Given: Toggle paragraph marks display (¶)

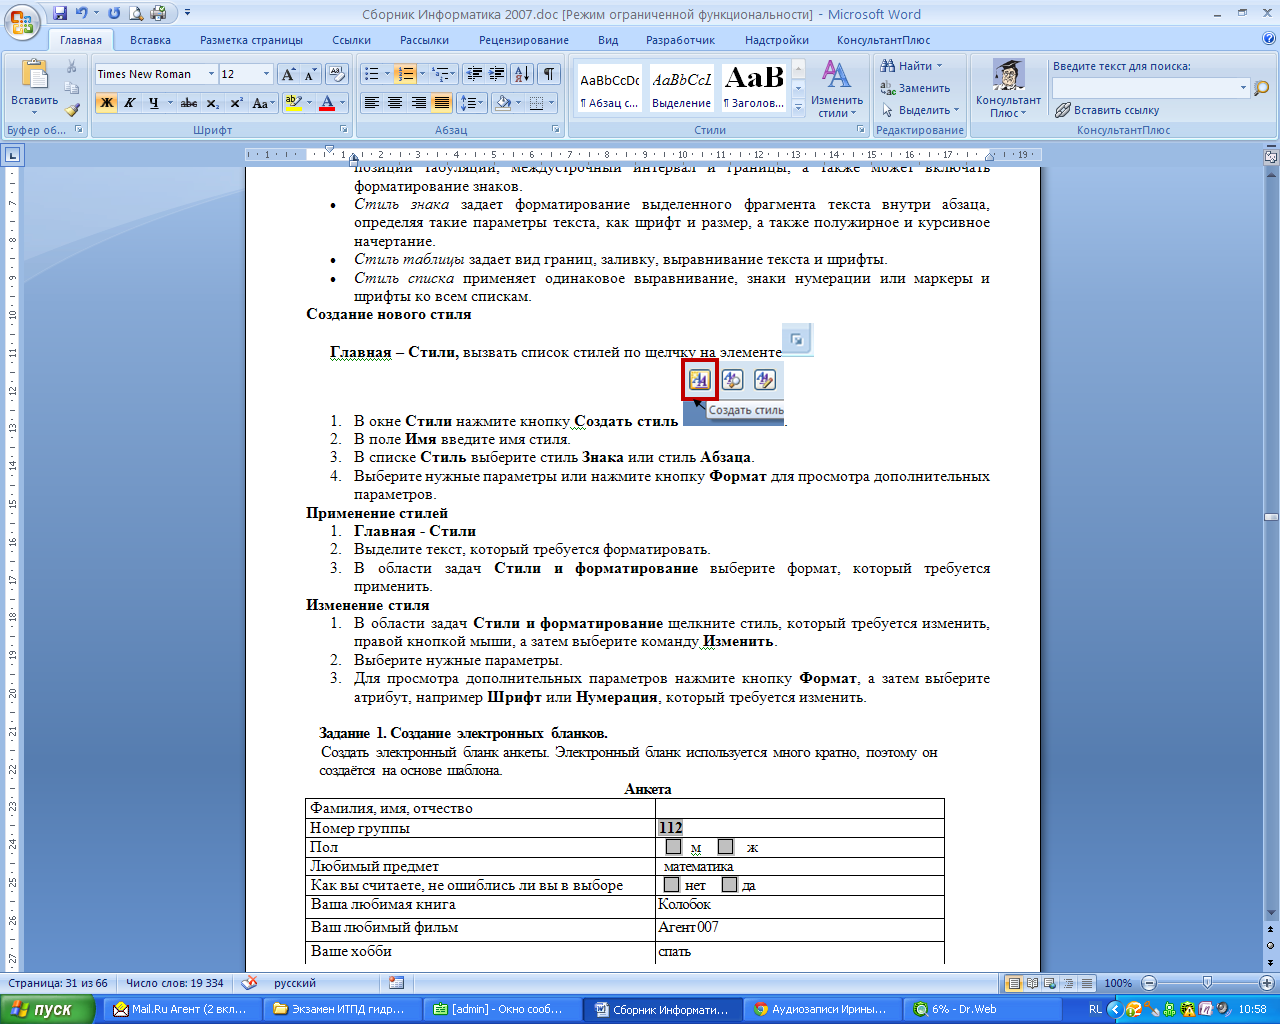Looking at the screenshot, I should [549, 74].
